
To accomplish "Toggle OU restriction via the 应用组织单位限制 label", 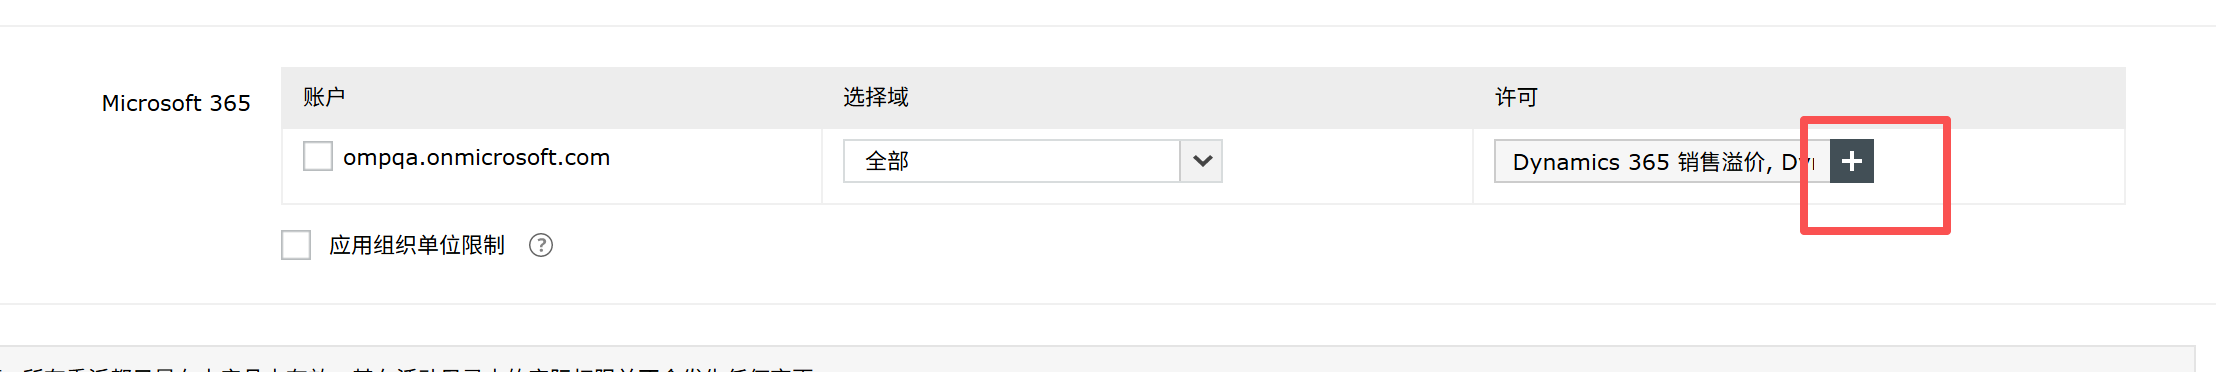I will [417, 245].
